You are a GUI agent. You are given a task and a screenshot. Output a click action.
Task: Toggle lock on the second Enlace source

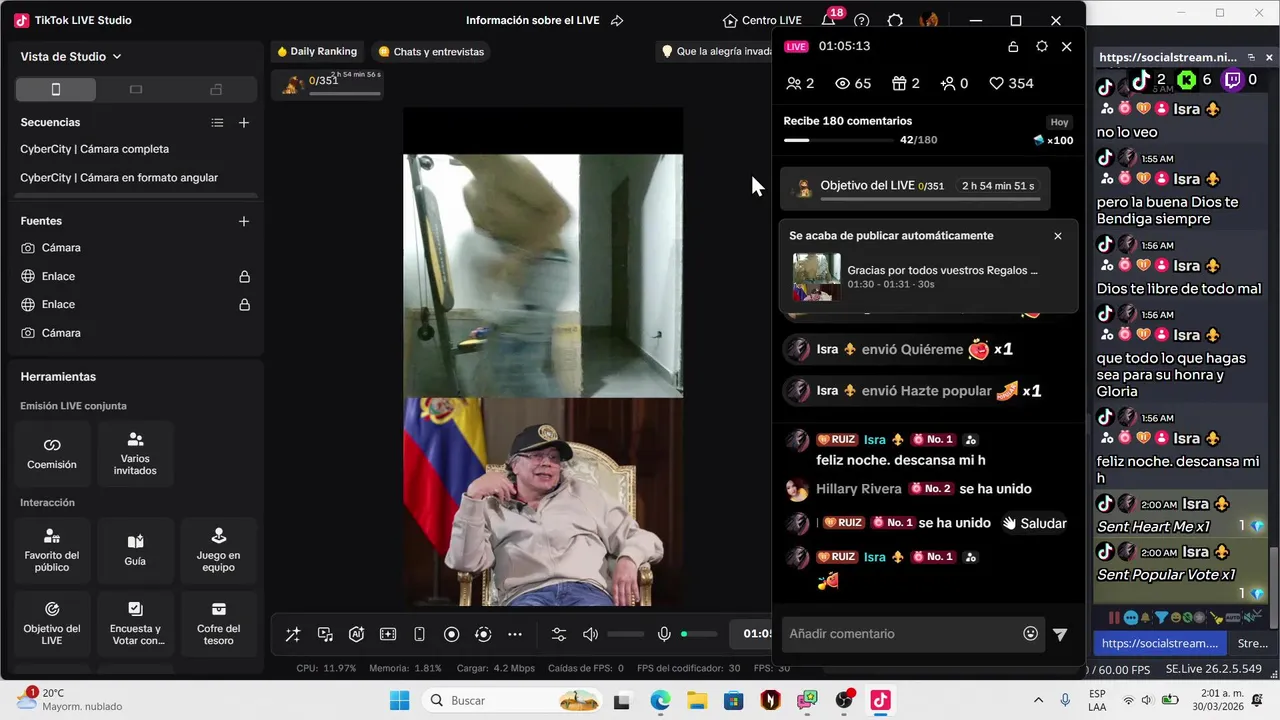244,304
